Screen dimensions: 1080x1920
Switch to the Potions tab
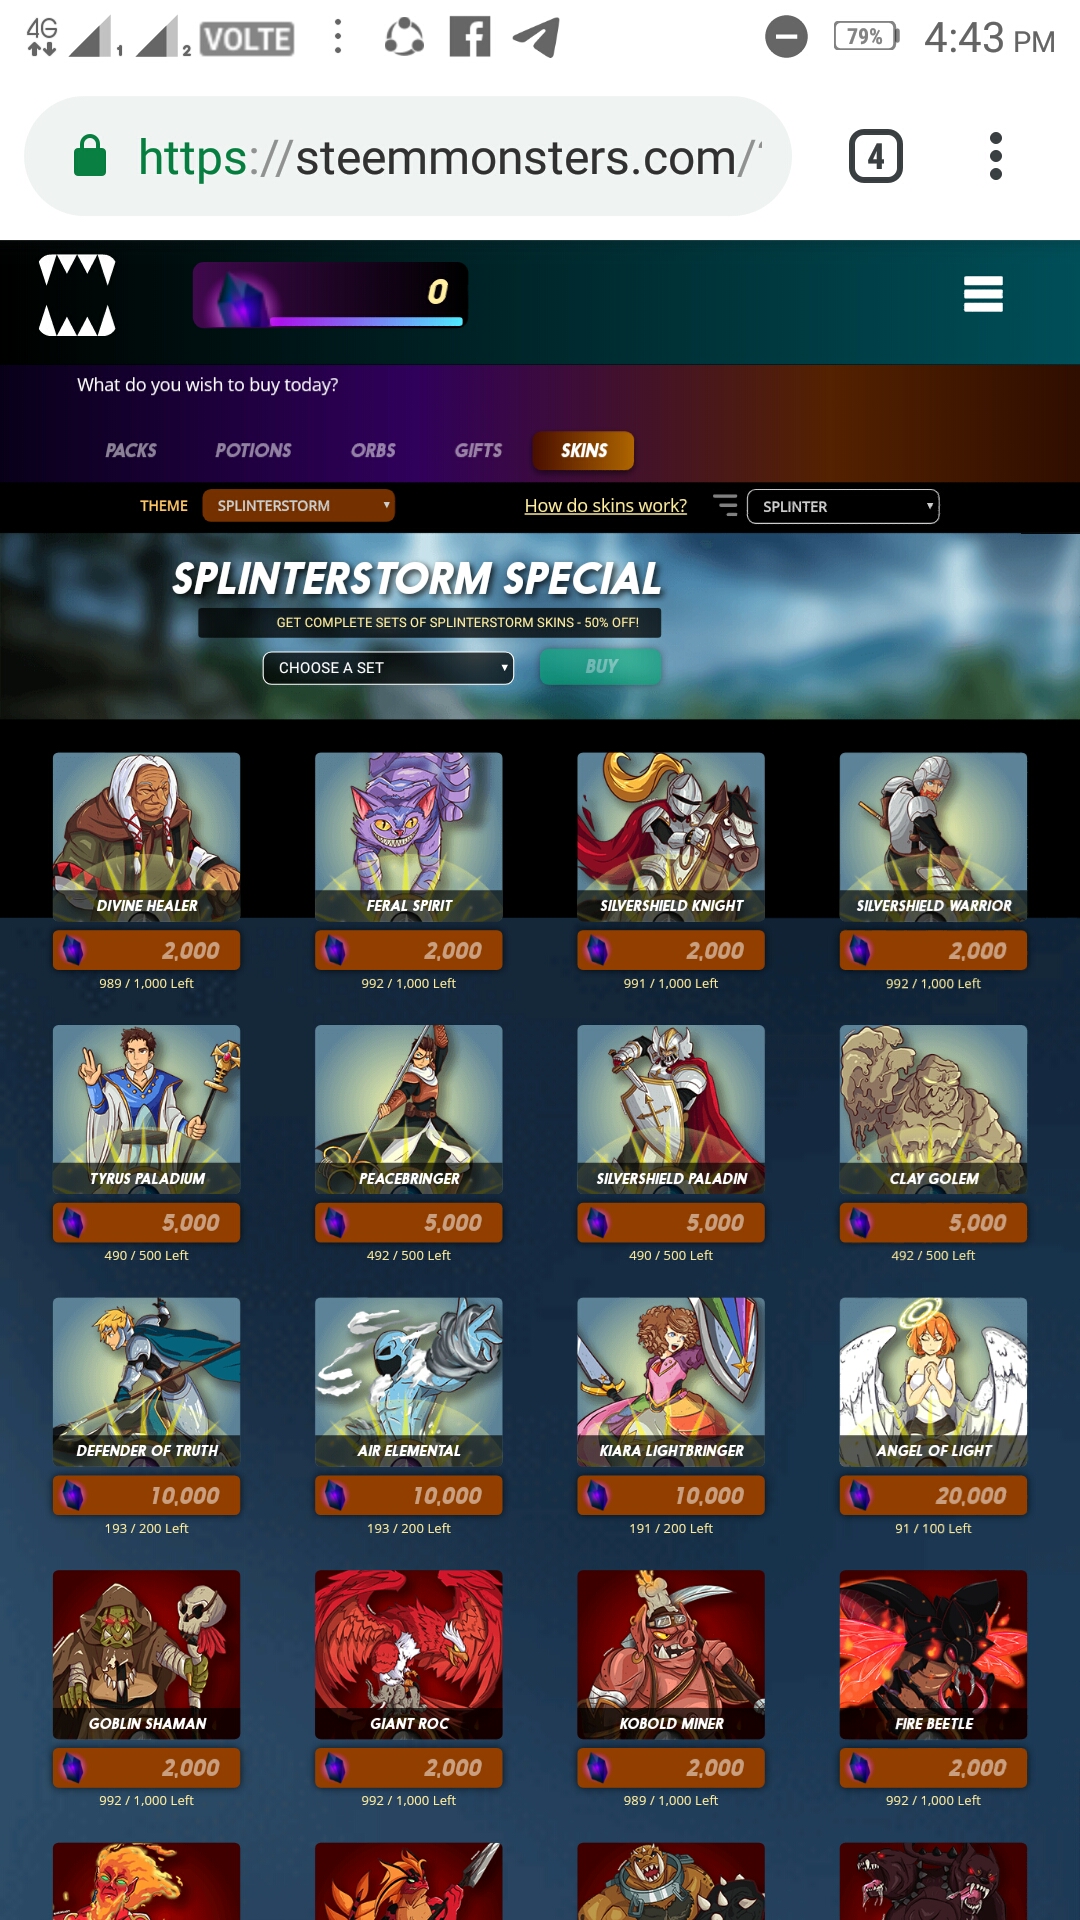[x=253, y=450]
